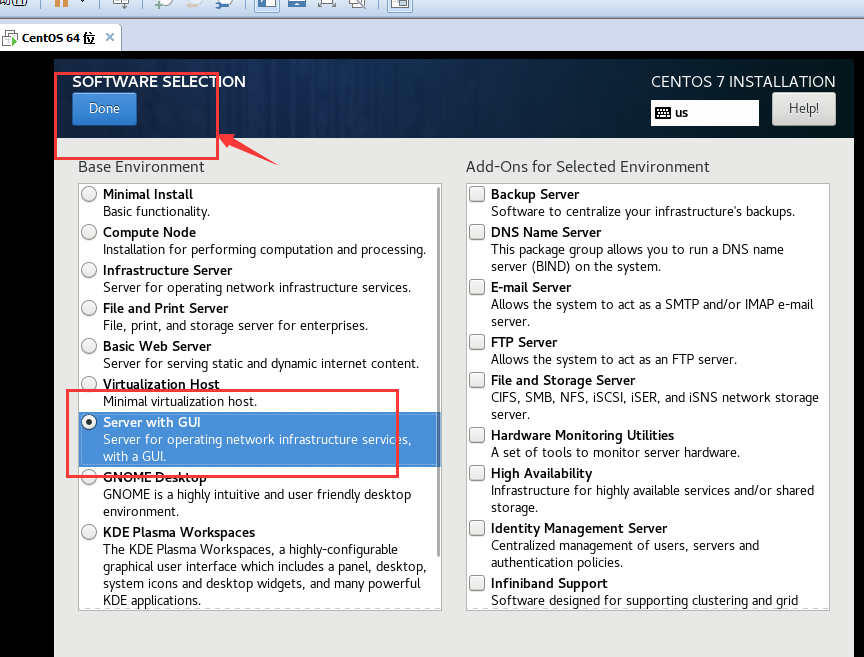Viewport: 864px width, 657px height.
Task: Choose File and Print Server radio
Action: tap(89, 308)
